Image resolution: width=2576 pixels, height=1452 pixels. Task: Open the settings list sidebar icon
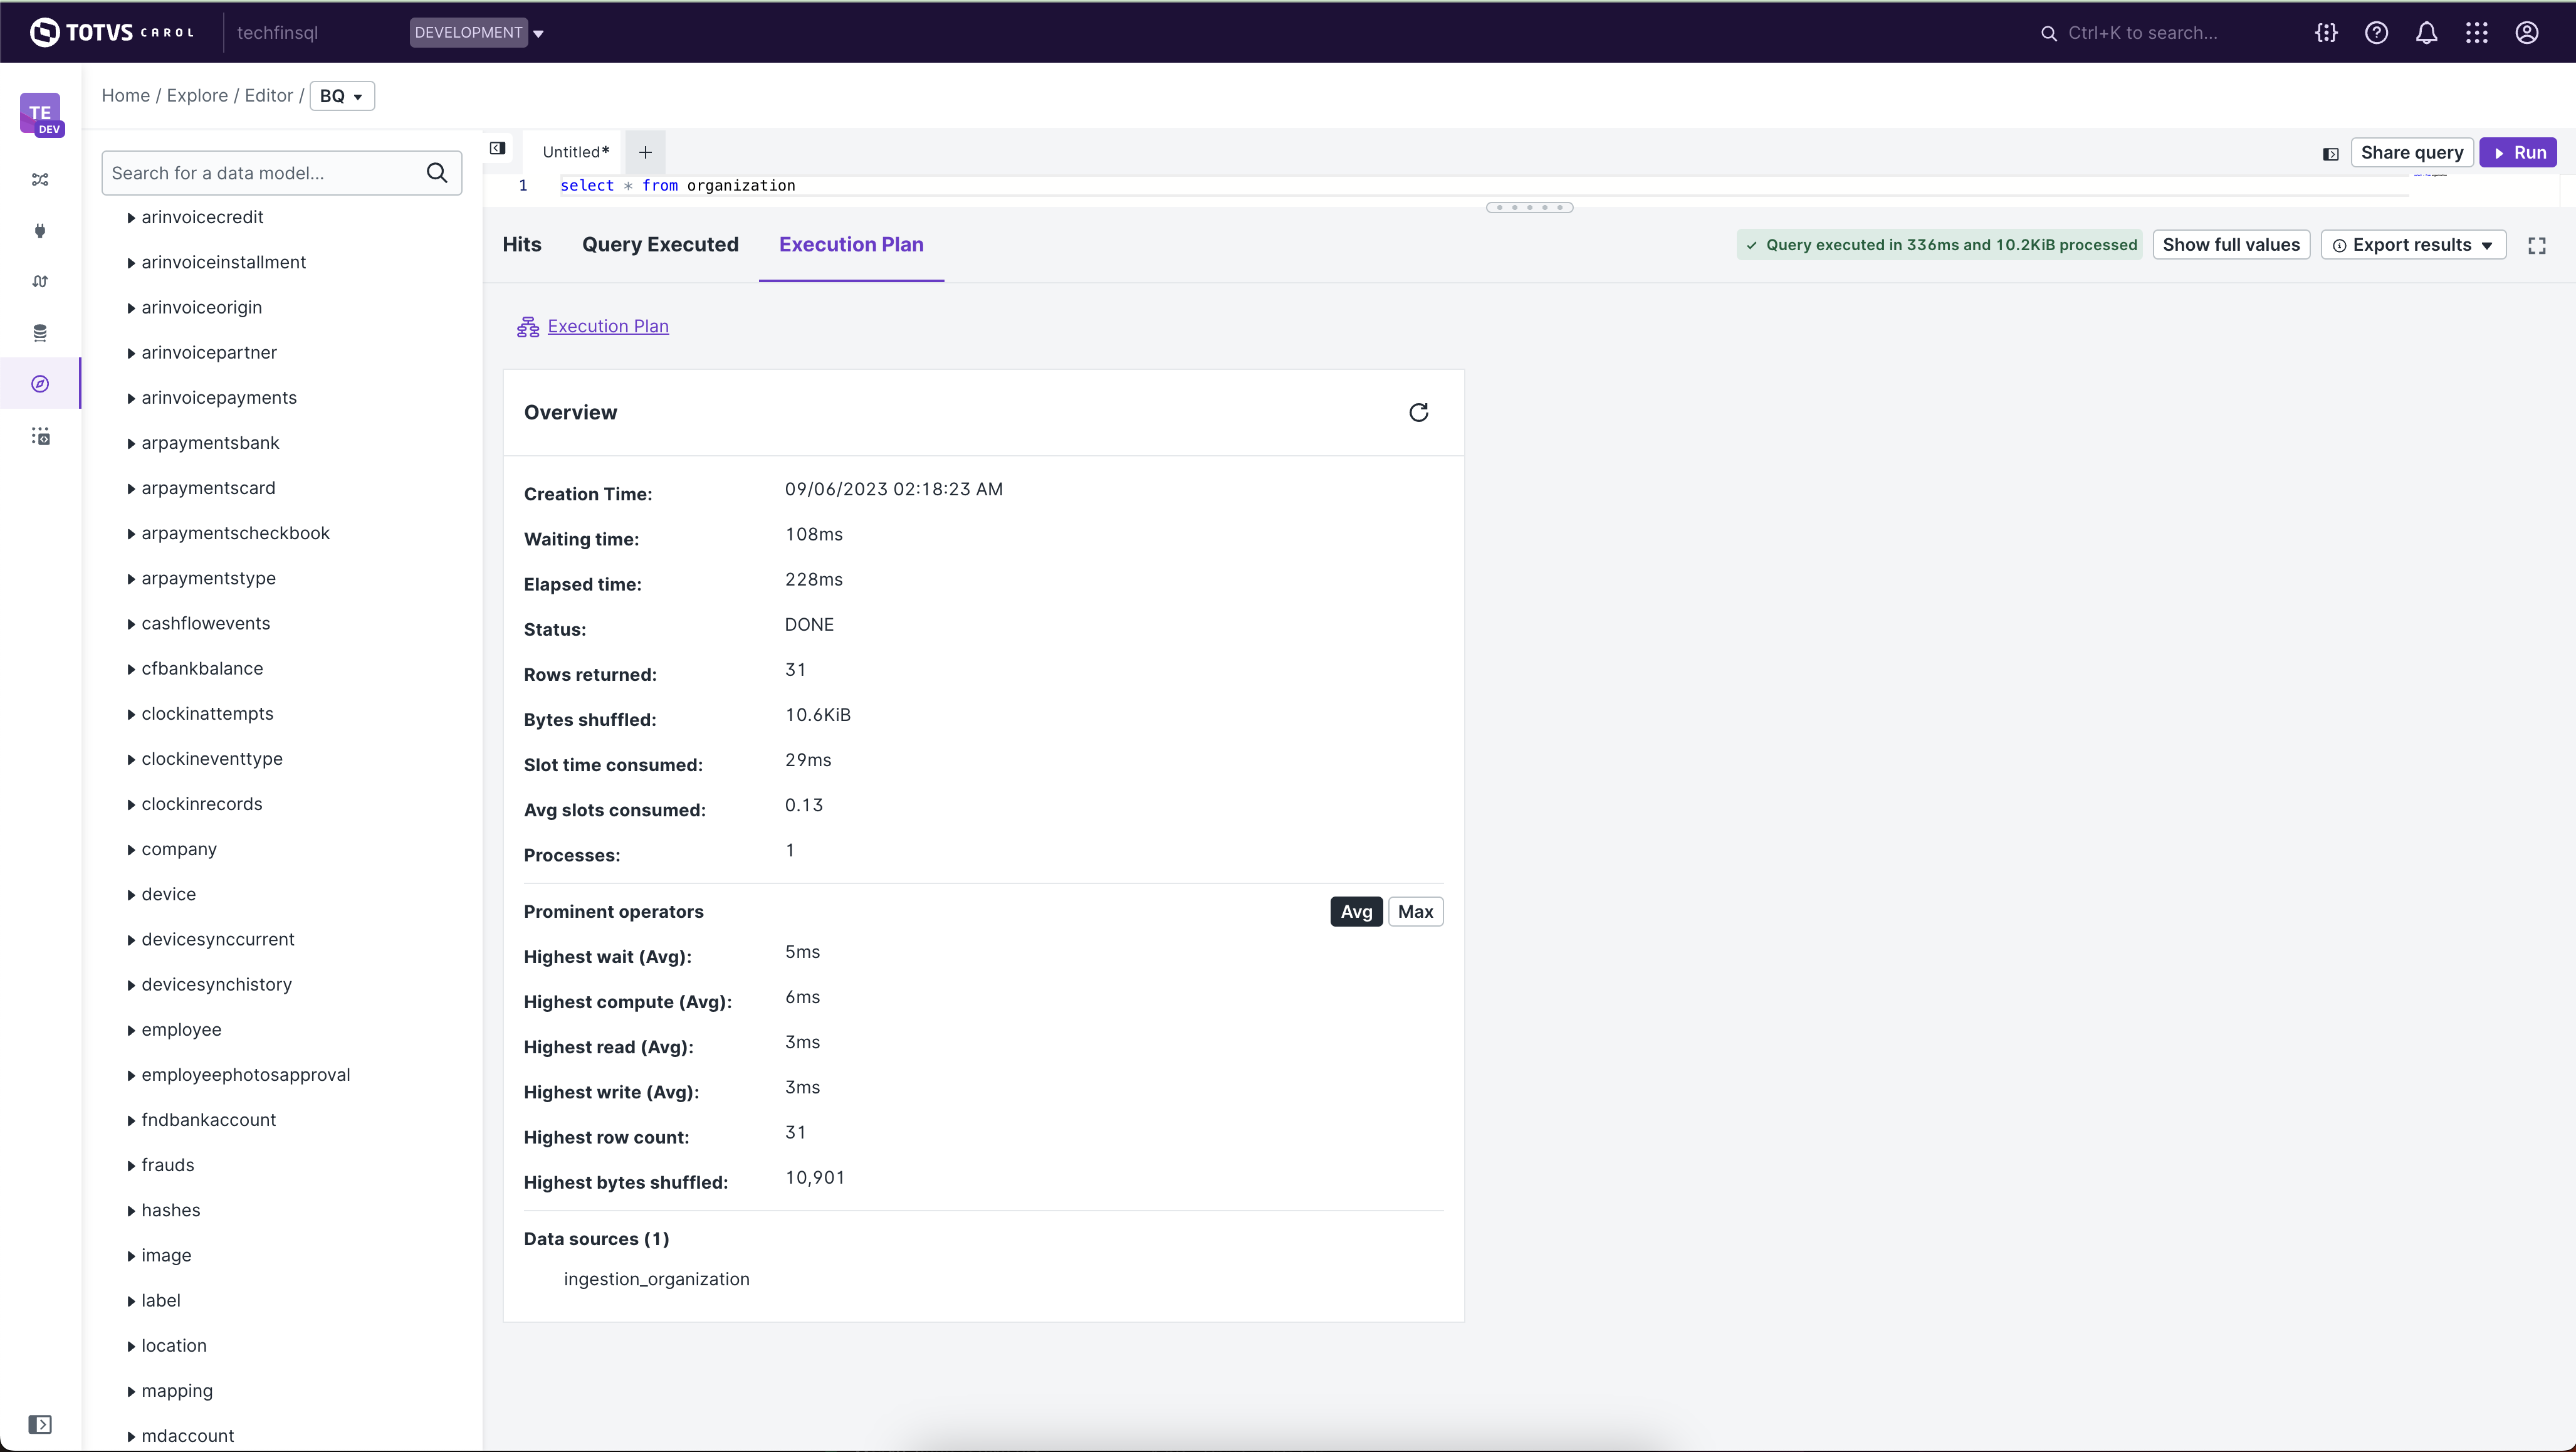40,436
